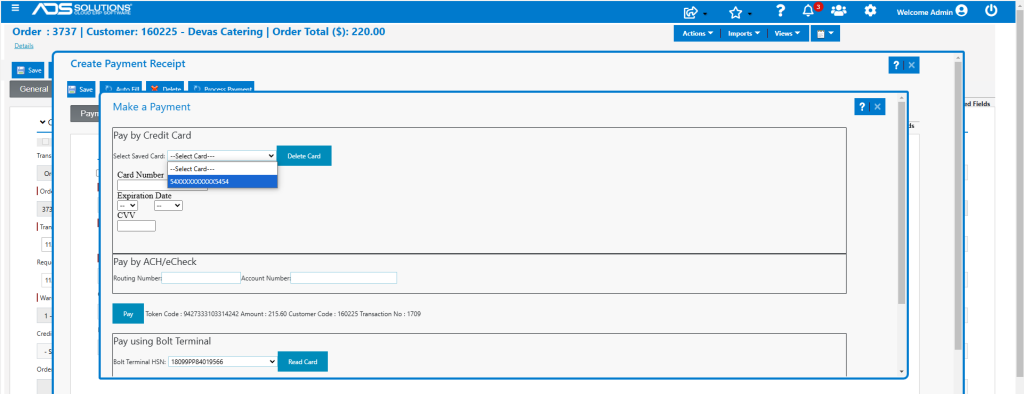Click the Pay using Bolt Terminal heading
1024x394 pixels.
click(x=163, y=341)
